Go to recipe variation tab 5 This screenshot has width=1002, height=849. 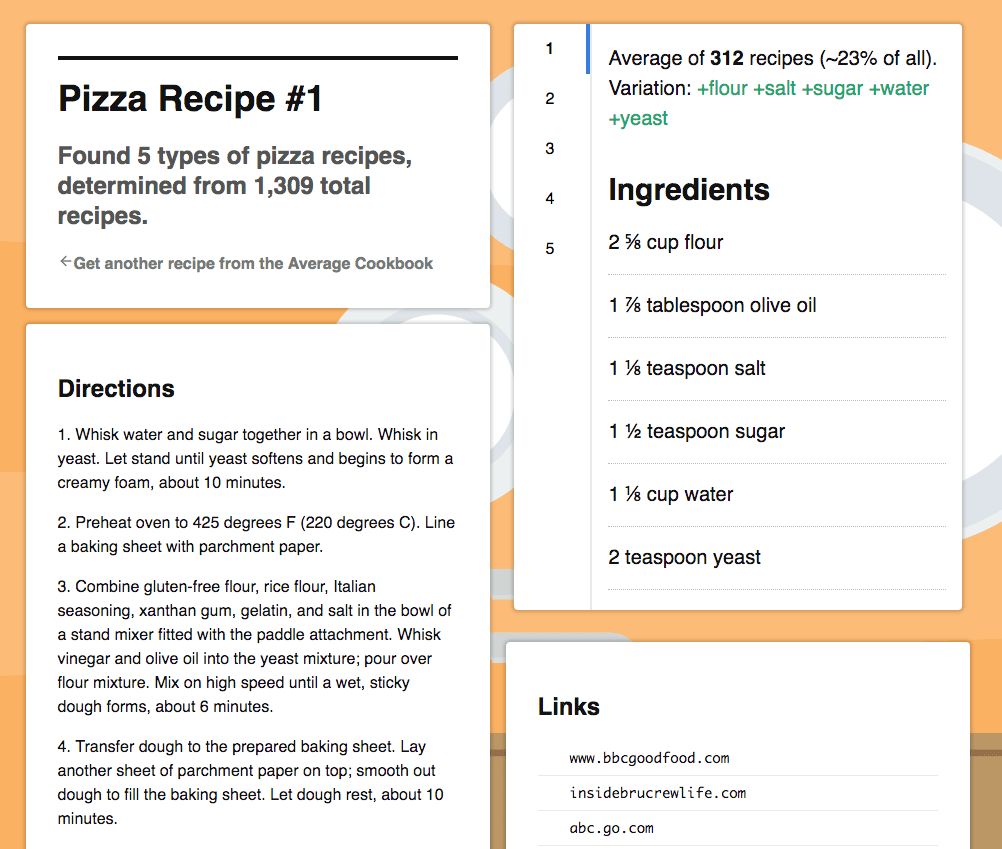tap(550, 249)
